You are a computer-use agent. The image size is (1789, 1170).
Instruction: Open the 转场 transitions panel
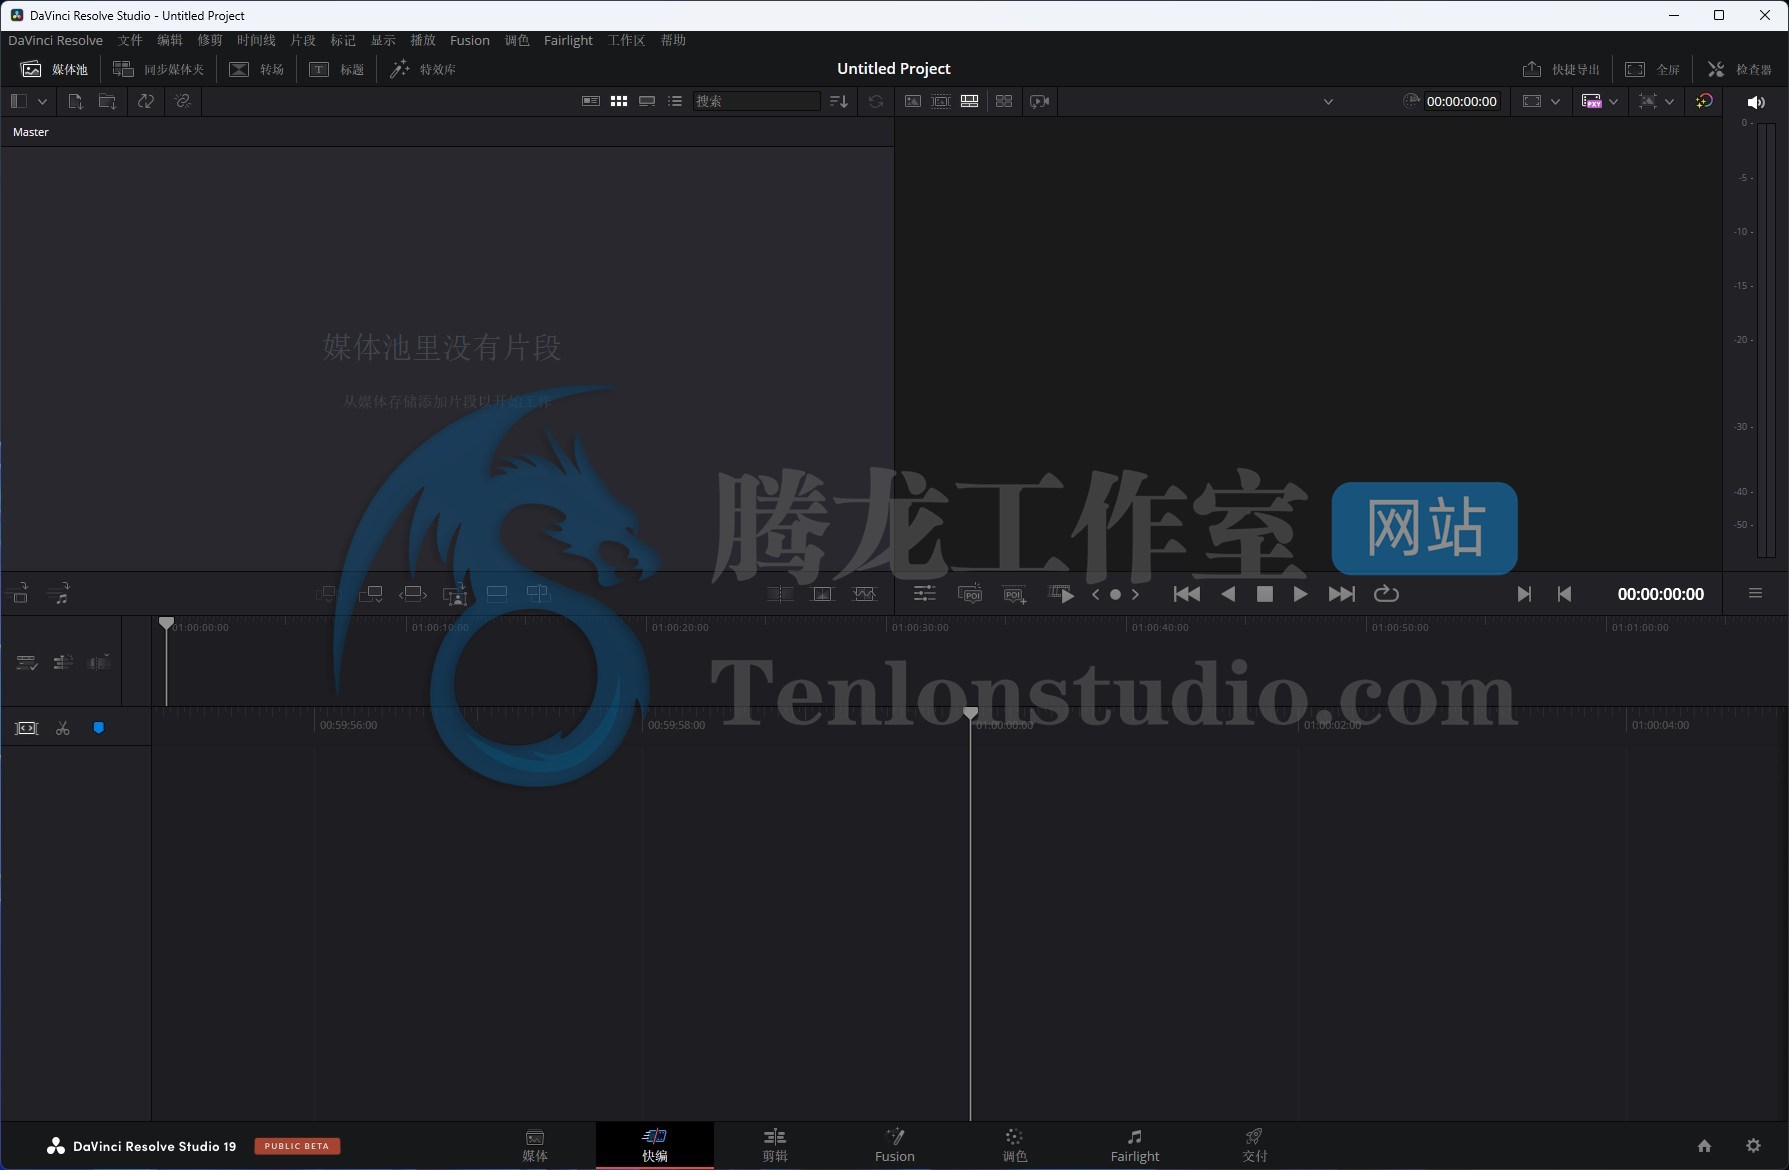point(257,69)
